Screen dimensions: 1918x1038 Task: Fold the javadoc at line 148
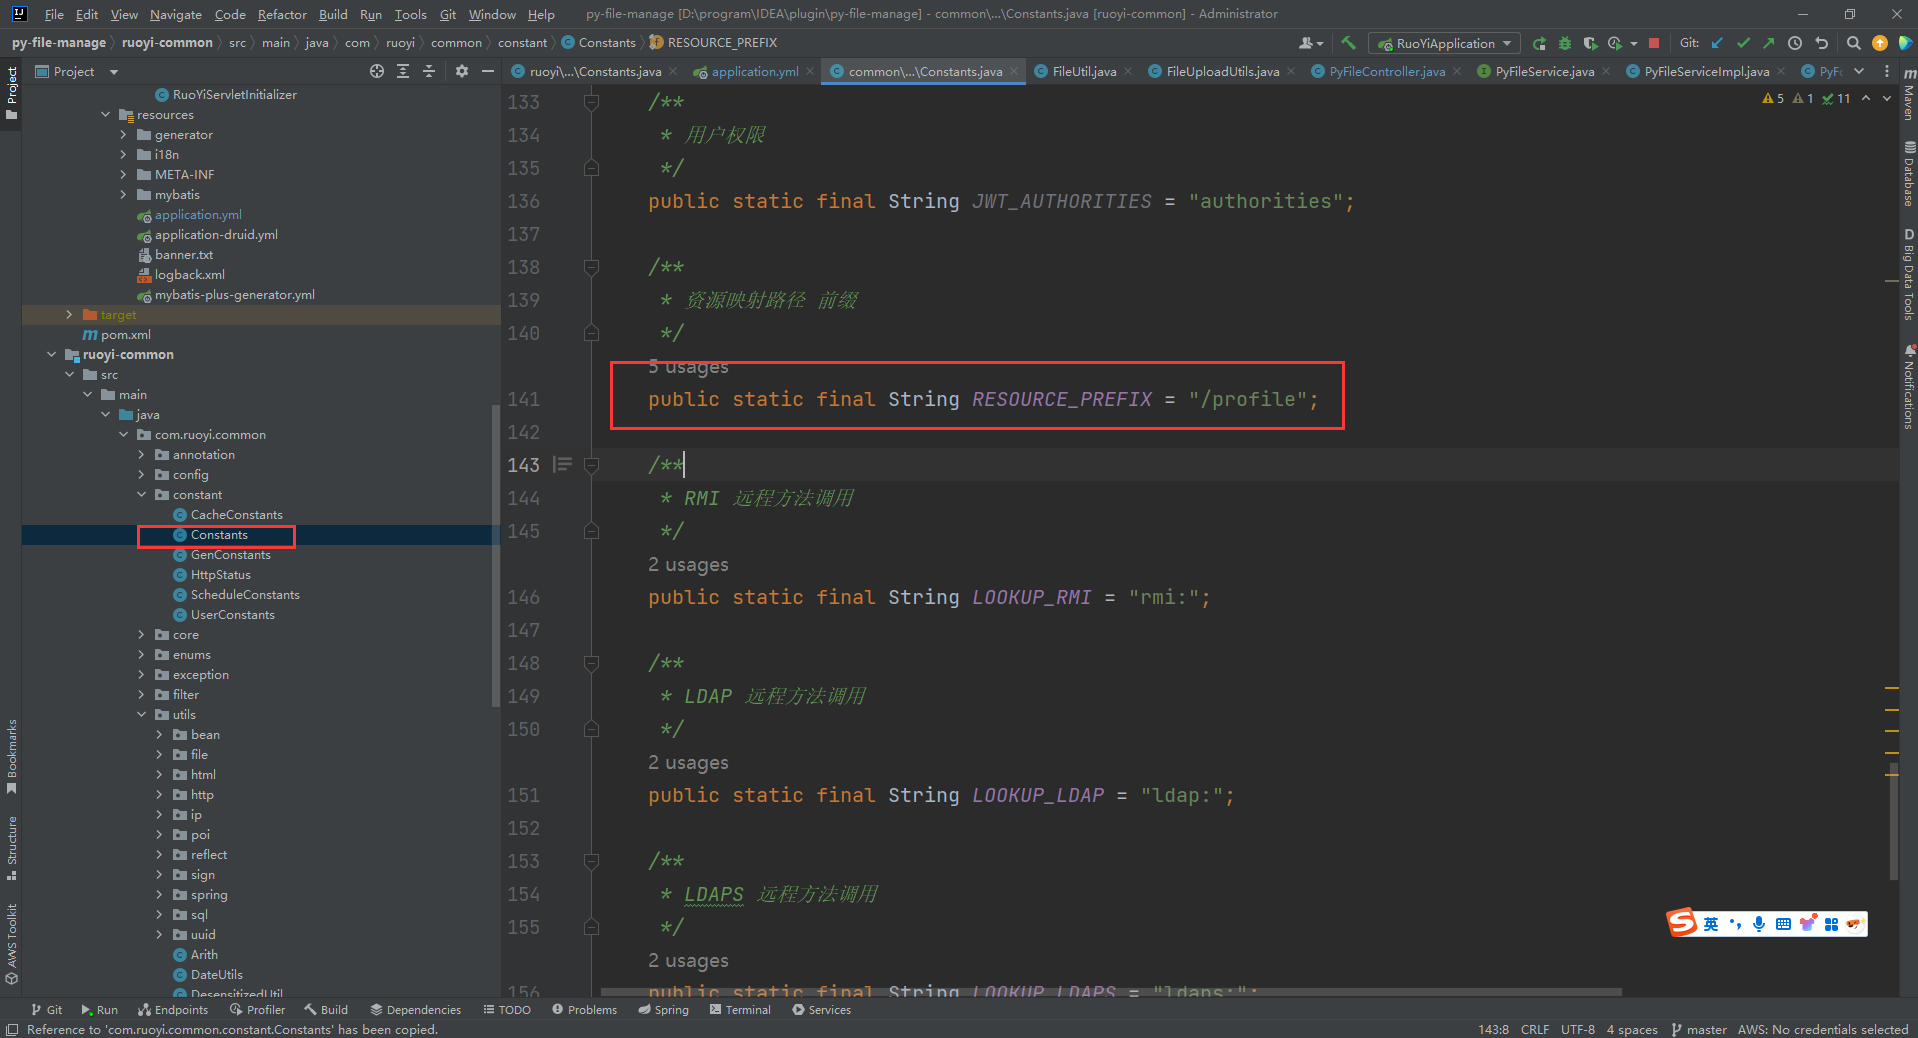coord(591,663)
